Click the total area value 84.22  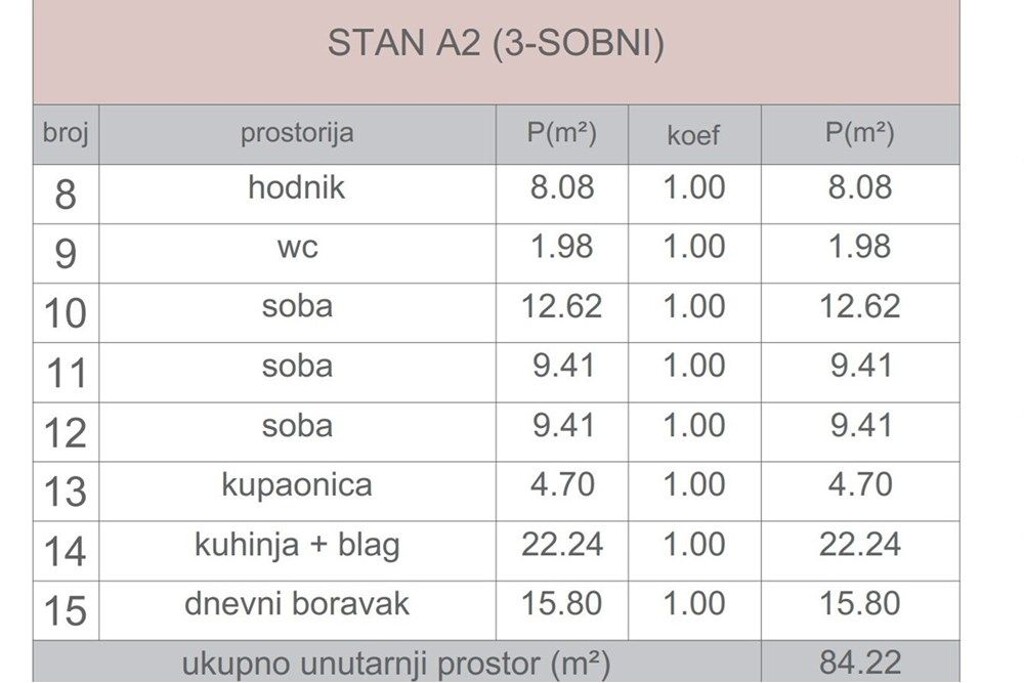pos(860,662)
